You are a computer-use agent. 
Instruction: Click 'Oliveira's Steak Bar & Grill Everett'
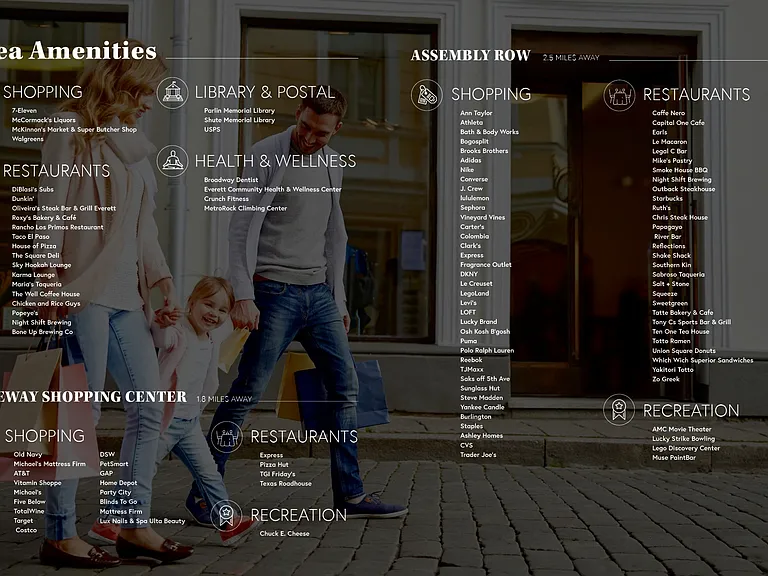[64, 208]
